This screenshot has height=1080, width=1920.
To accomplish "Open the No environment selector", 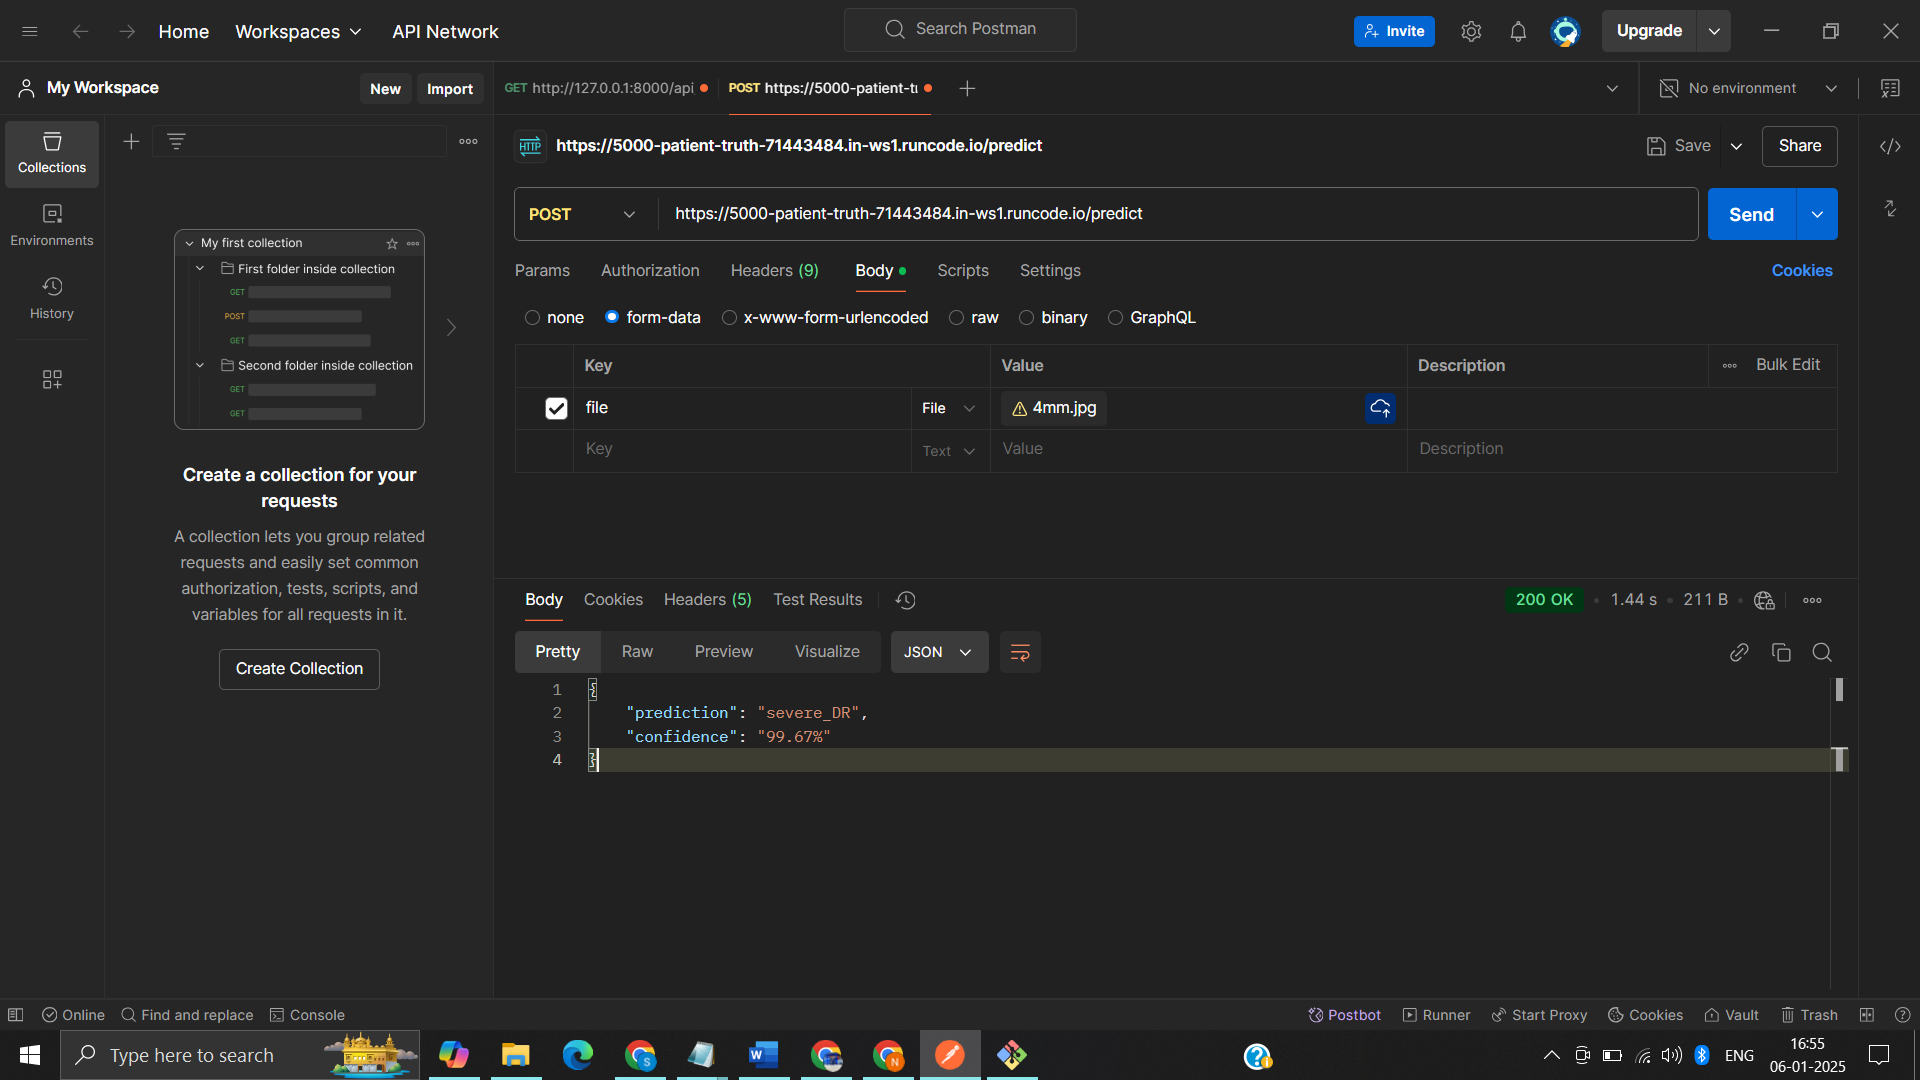I will pyautogui.click(x=1748, y=88).
